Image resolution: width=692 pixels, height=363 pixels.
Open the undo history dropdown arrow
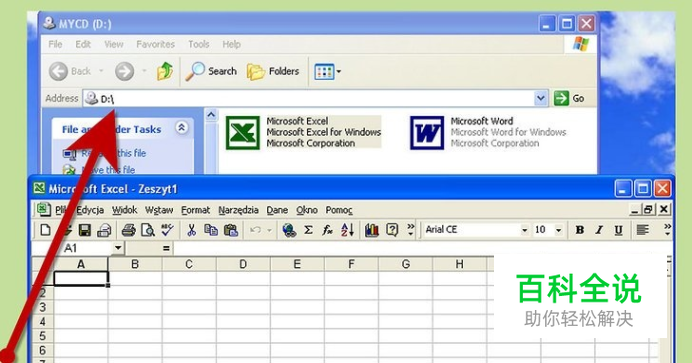point(269,230)
